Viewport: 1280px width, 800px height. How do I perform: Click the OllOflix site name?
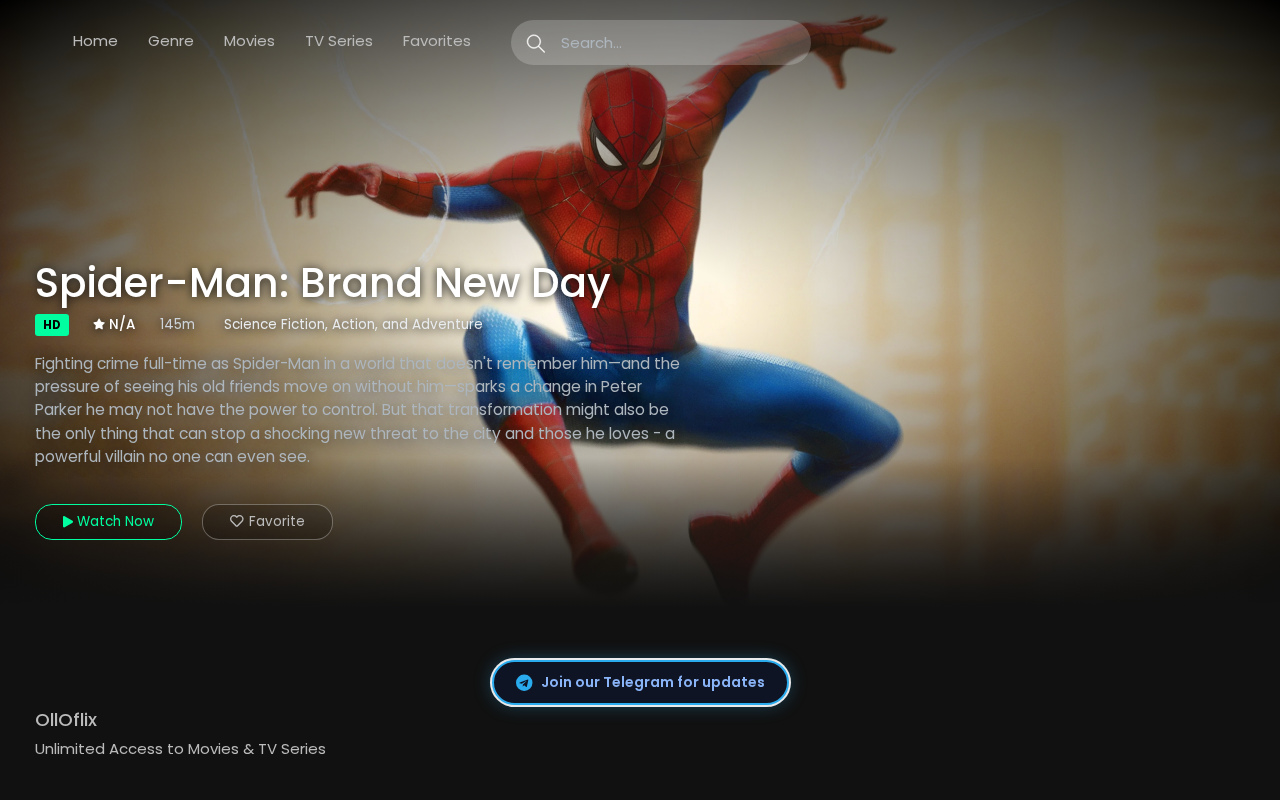coord(66,720)
